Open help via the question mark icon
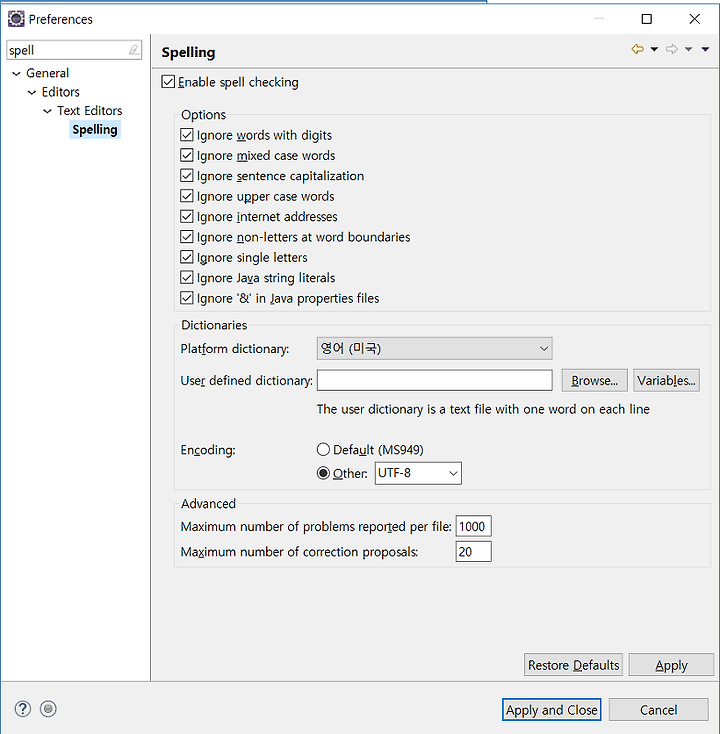This screenshot has height=734, width=720. point(22,709)
